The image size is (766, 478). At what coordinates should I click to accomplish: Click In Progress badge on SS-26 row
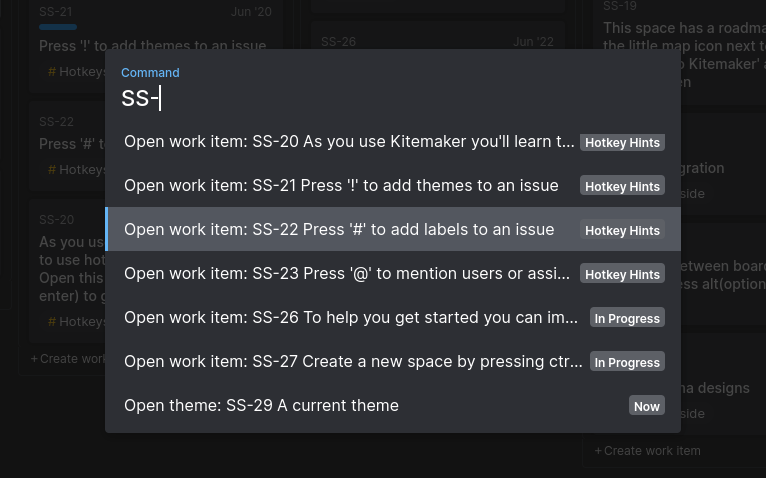(x=627, y=318)
